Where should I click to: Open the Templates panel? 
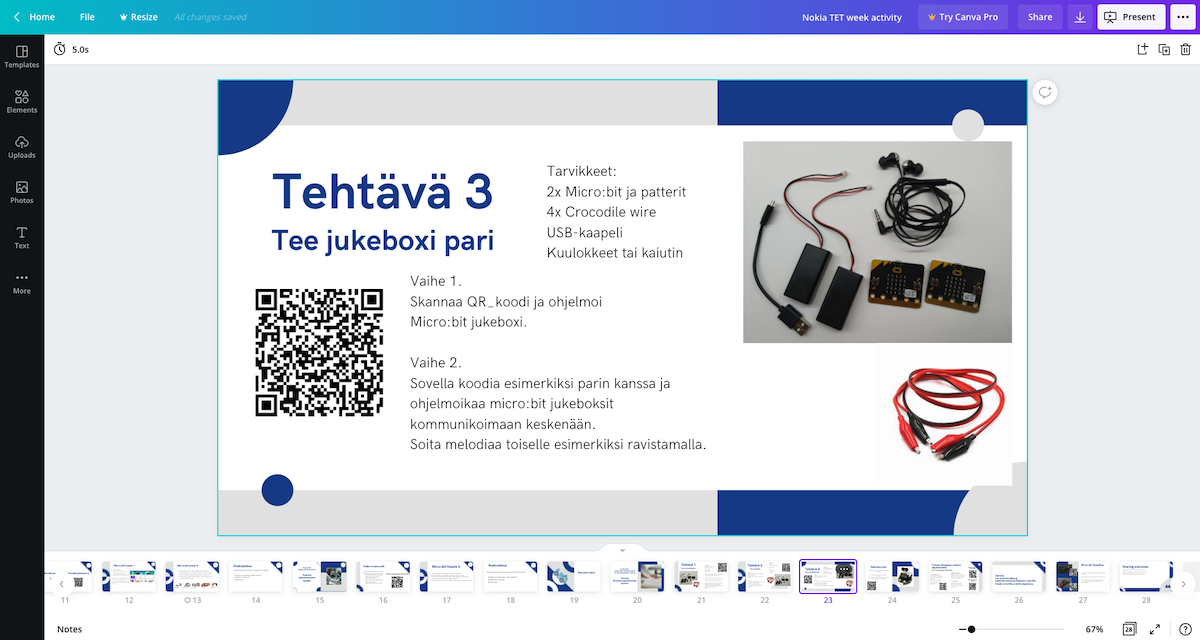(x=22, y=56)
